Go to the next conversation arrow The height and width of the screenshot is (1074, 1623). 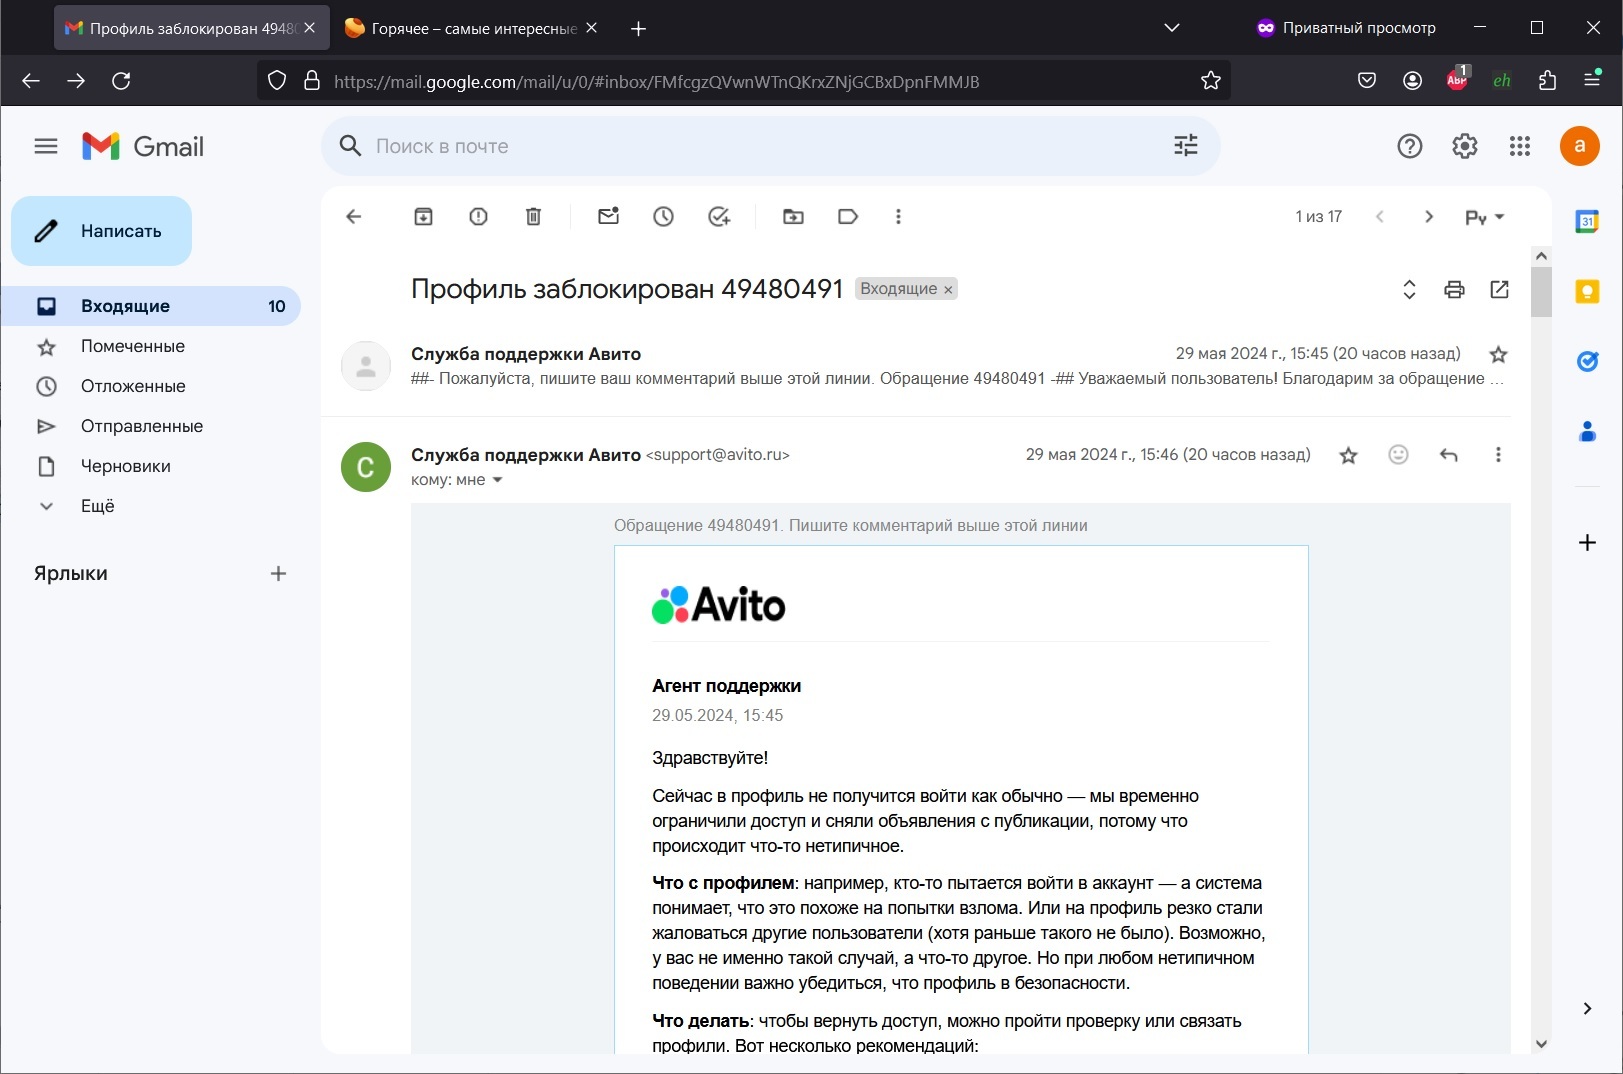coord(1429,216)
